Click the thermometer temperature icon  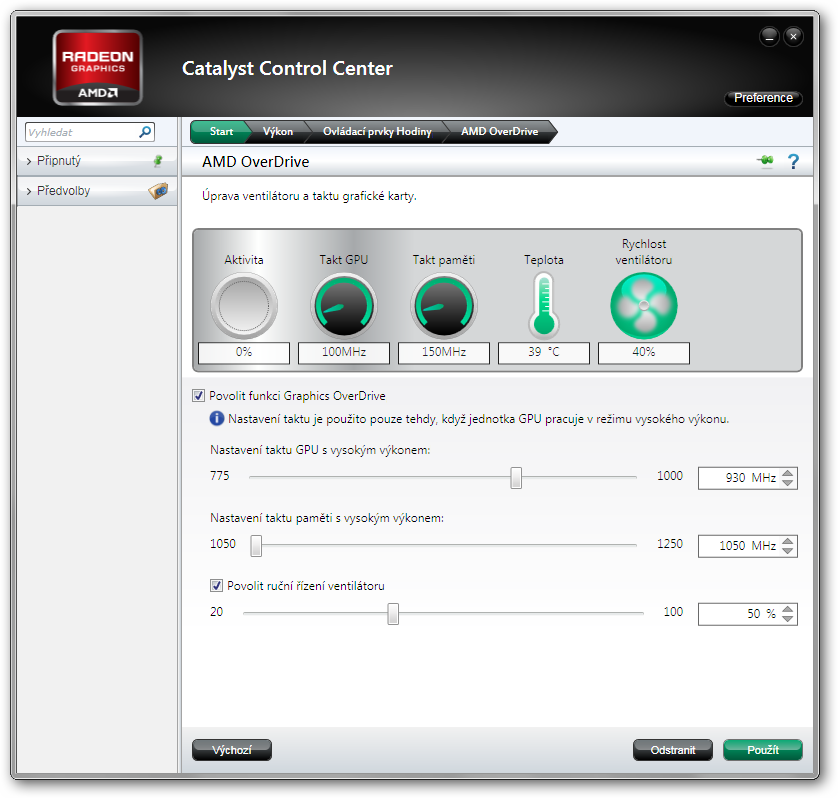tap(544, 306)
